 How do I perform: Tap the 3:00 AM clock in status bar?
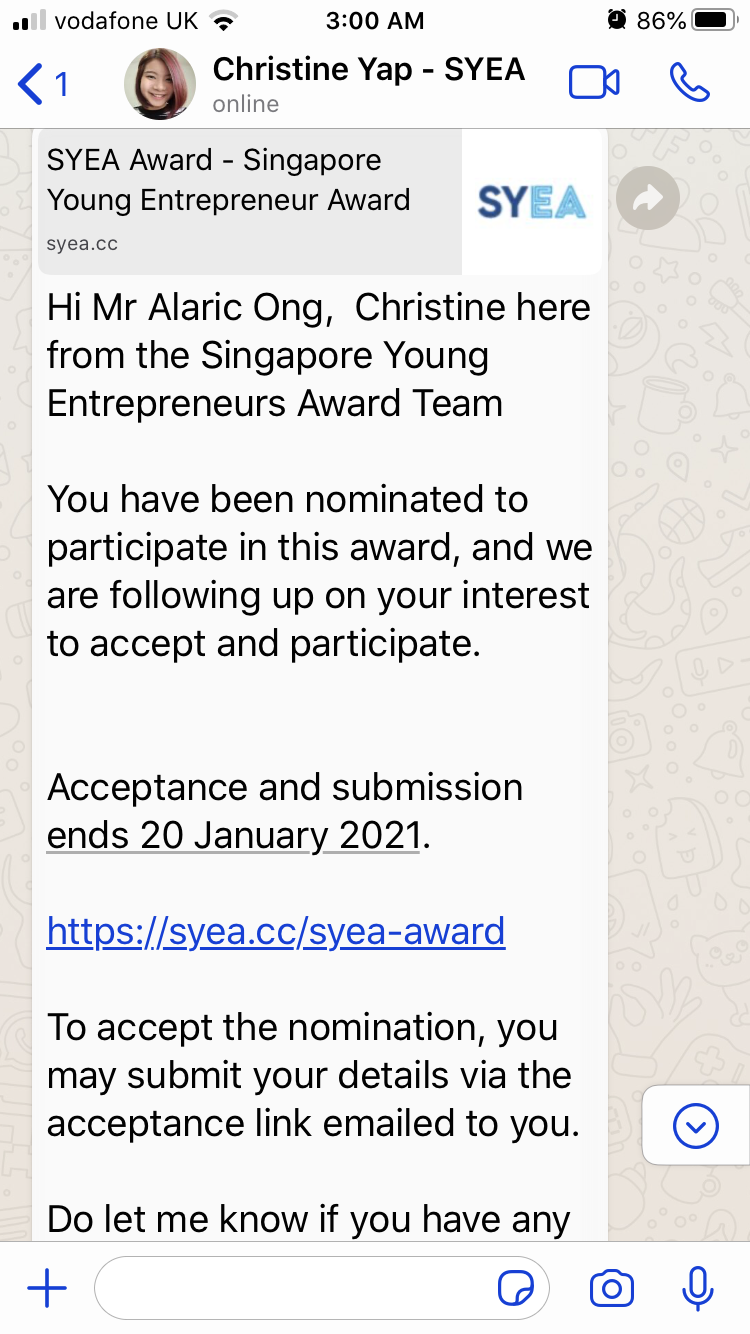coord(375,20)
